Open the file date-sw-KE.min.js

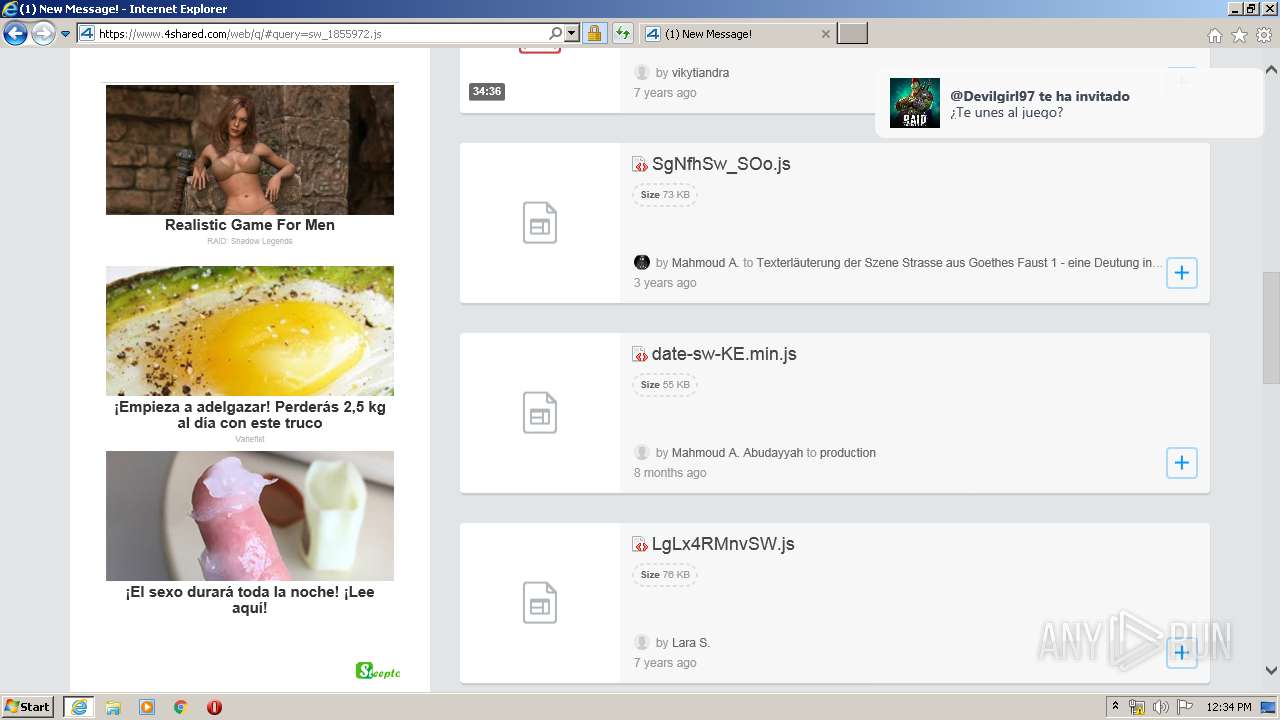(x=724, y=354)
